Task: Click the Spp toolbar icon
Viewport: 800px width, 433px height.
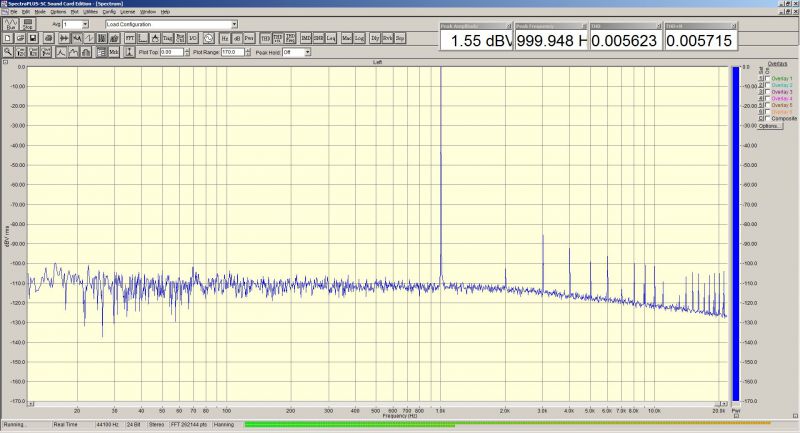Action: click(x=400, y=38)
